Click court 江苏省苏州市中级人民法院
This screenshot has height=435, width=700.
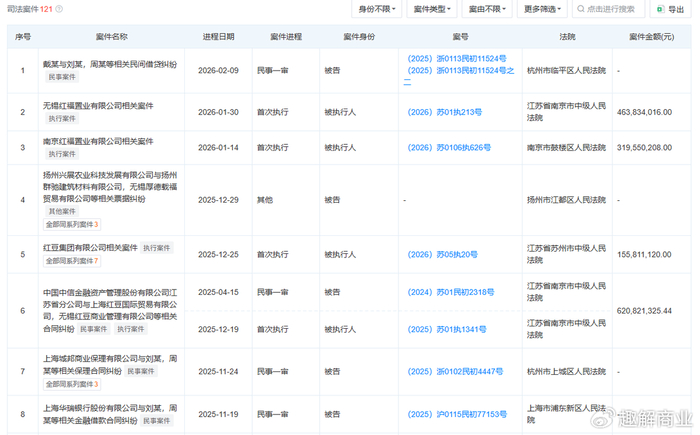tap(567, 254)
